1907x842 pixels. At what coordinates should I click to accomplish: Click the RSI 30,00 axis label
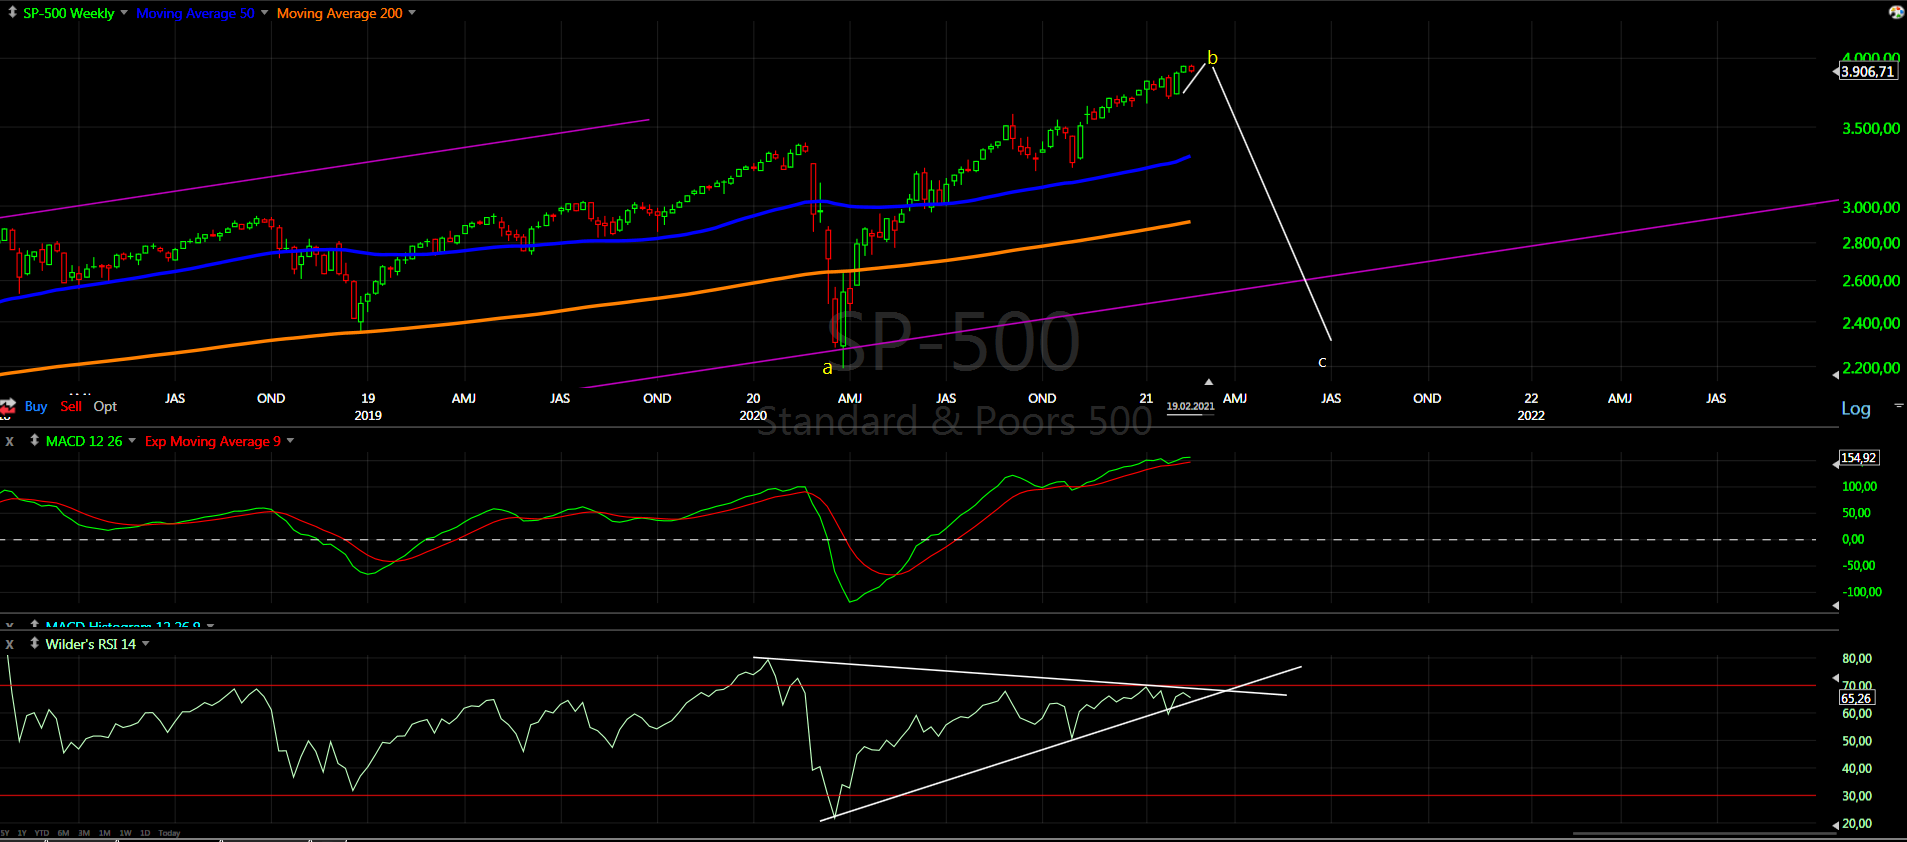point(1857,796)
